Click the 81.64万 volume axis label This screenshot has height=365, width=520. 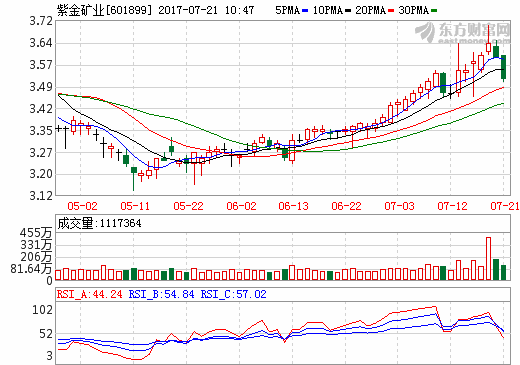pos(31,268)
